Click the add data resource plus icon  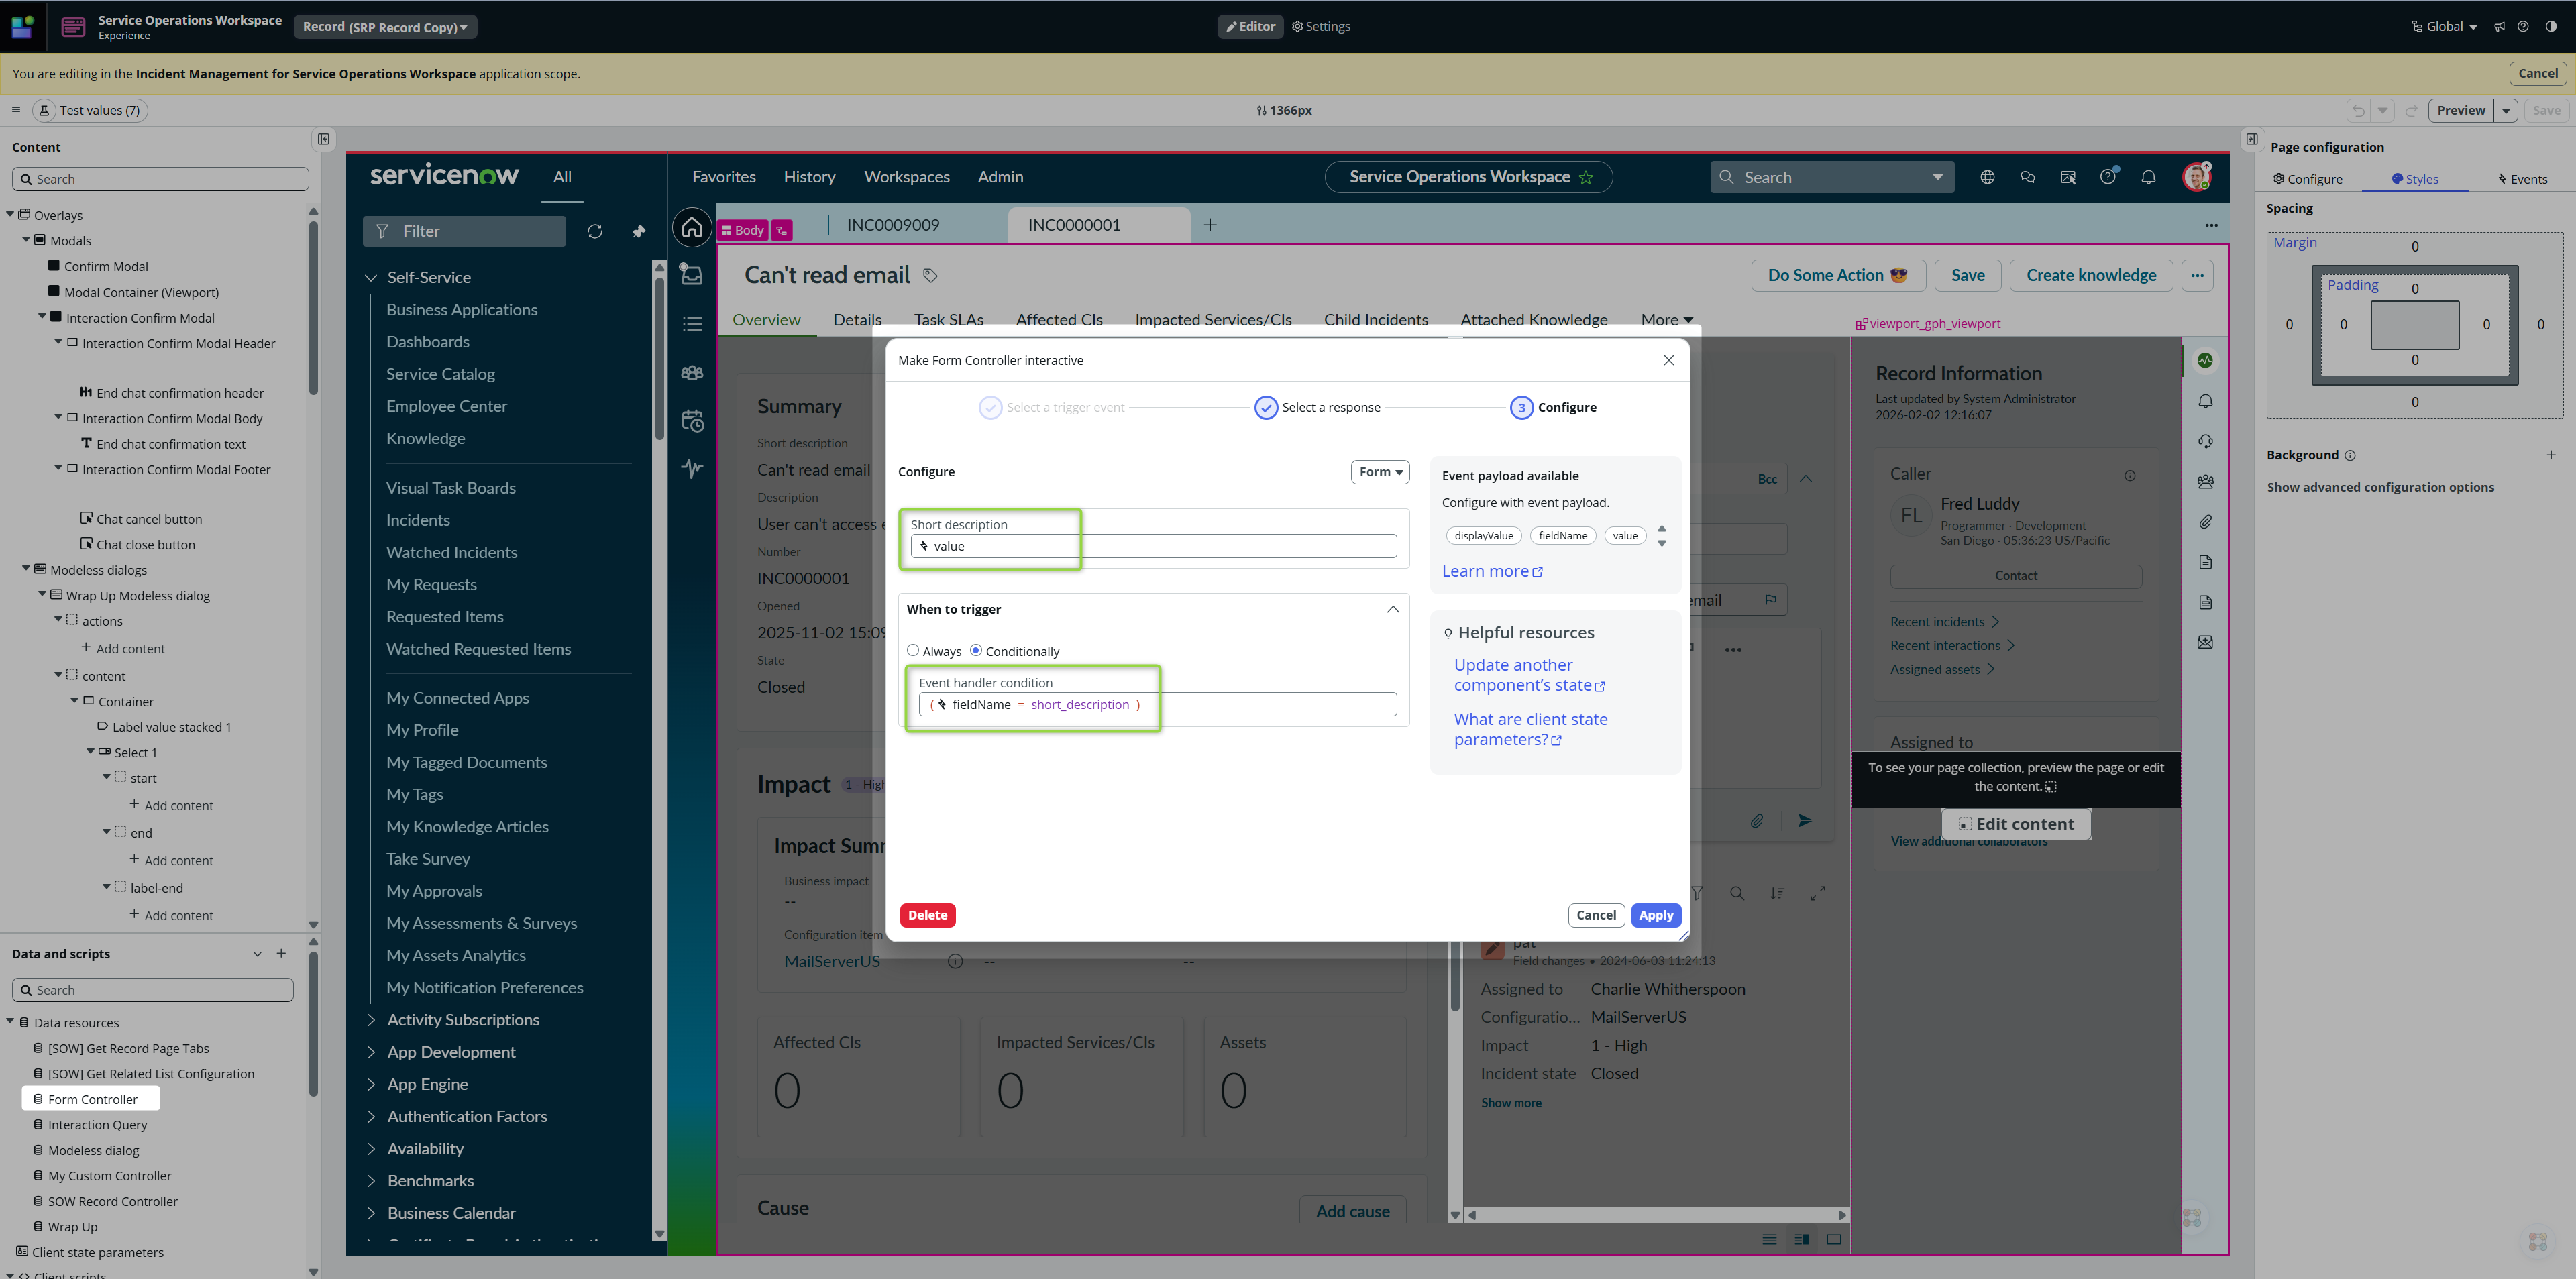[x=281, y=954]
